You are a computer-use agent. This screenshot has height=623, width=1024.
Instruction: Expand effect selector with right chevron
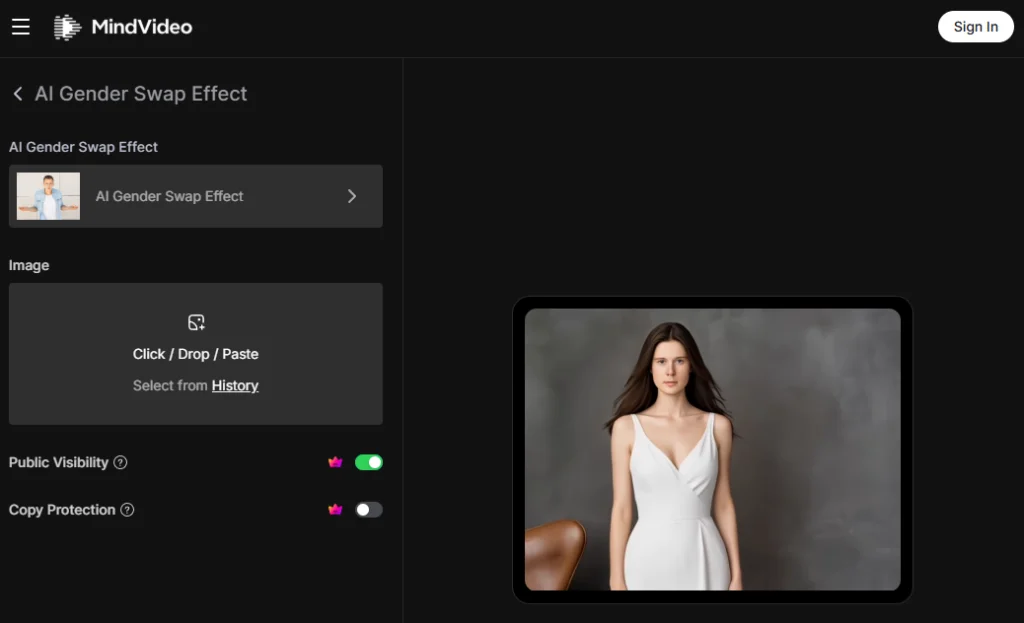[x=352, y=196]
